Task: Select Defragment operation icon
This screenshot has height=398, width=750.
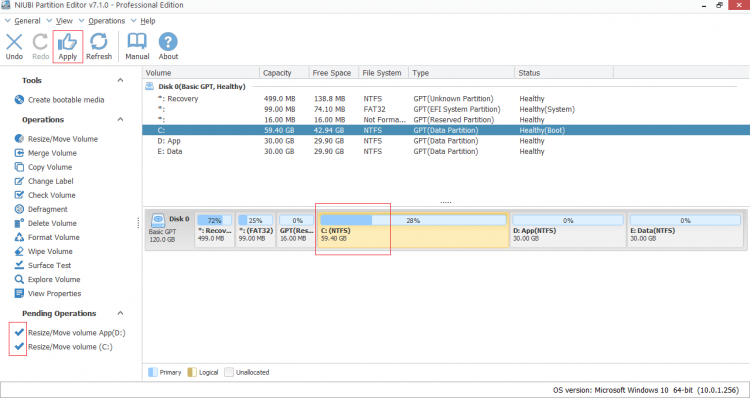Action: click(19, 209)
